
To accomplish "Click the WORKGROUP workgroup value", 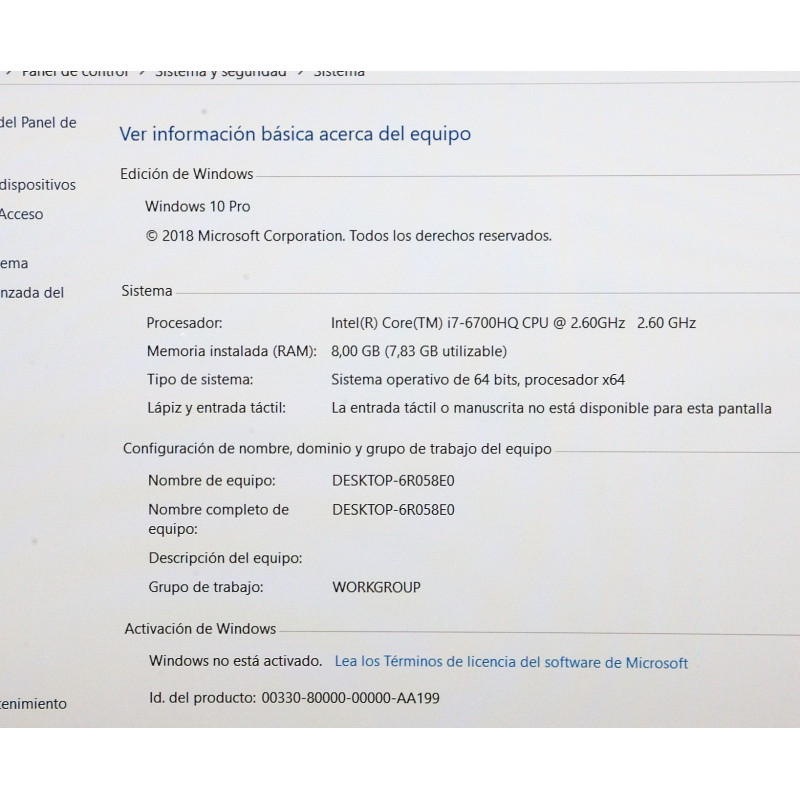I will pos(376,587).
